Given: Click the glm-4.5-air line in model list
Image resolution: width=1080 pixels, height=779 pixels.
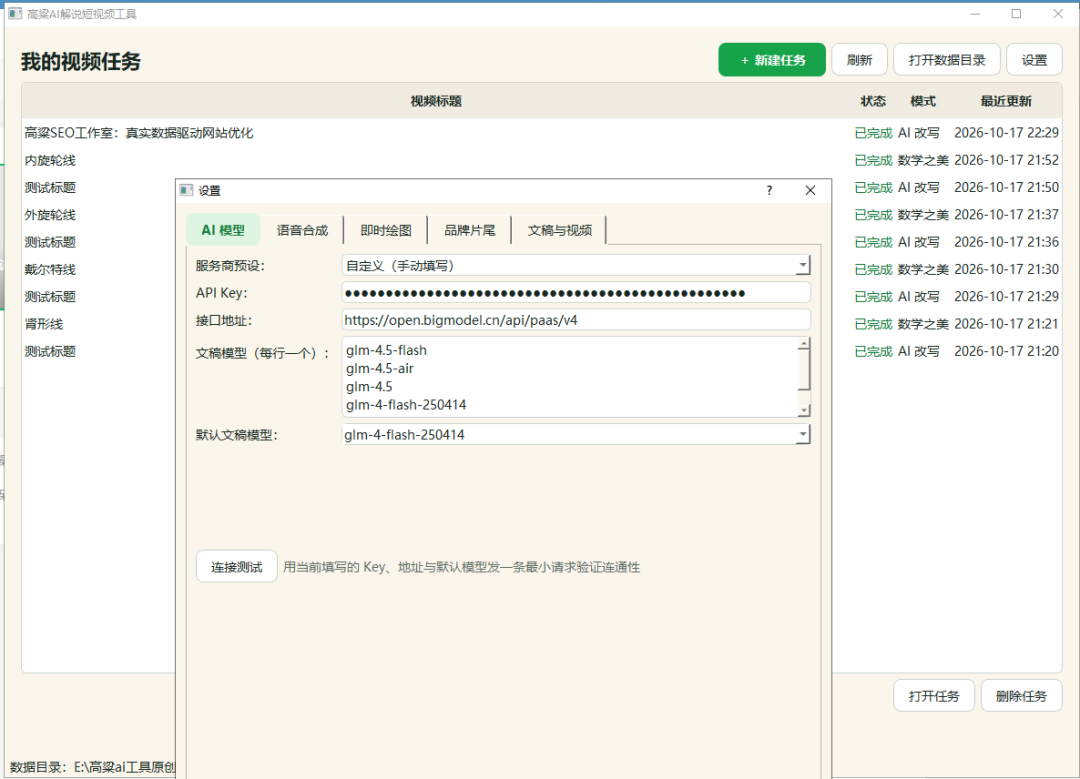Looking at the screenshot, I should tap(380, 368).
